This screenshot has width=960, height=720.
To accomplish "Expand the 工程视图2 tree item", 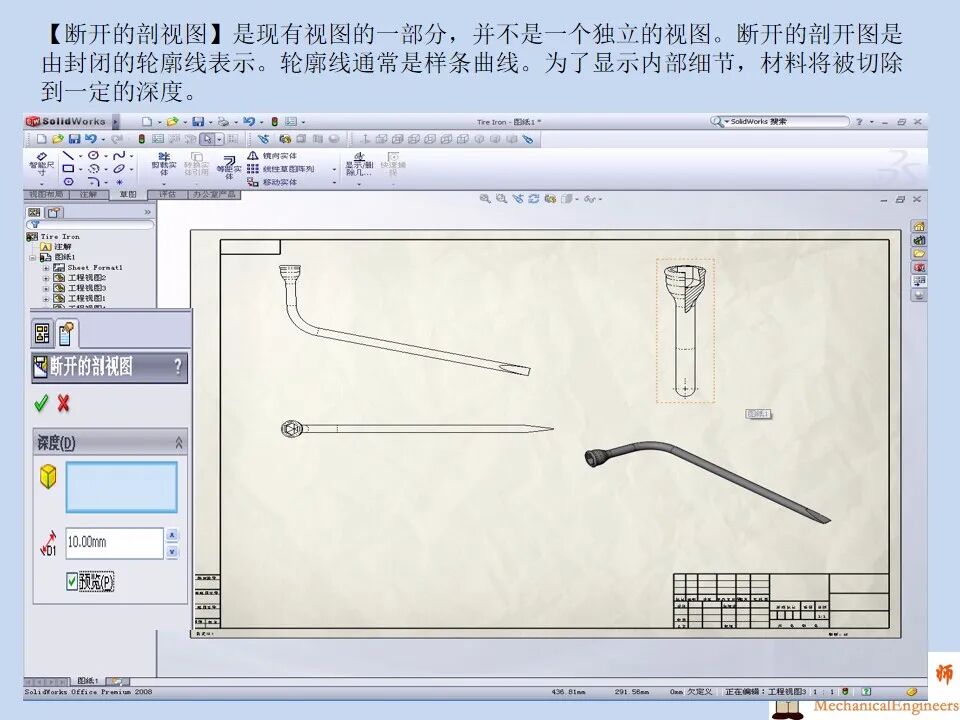I will pyautogui.click(x=45, y=277).
